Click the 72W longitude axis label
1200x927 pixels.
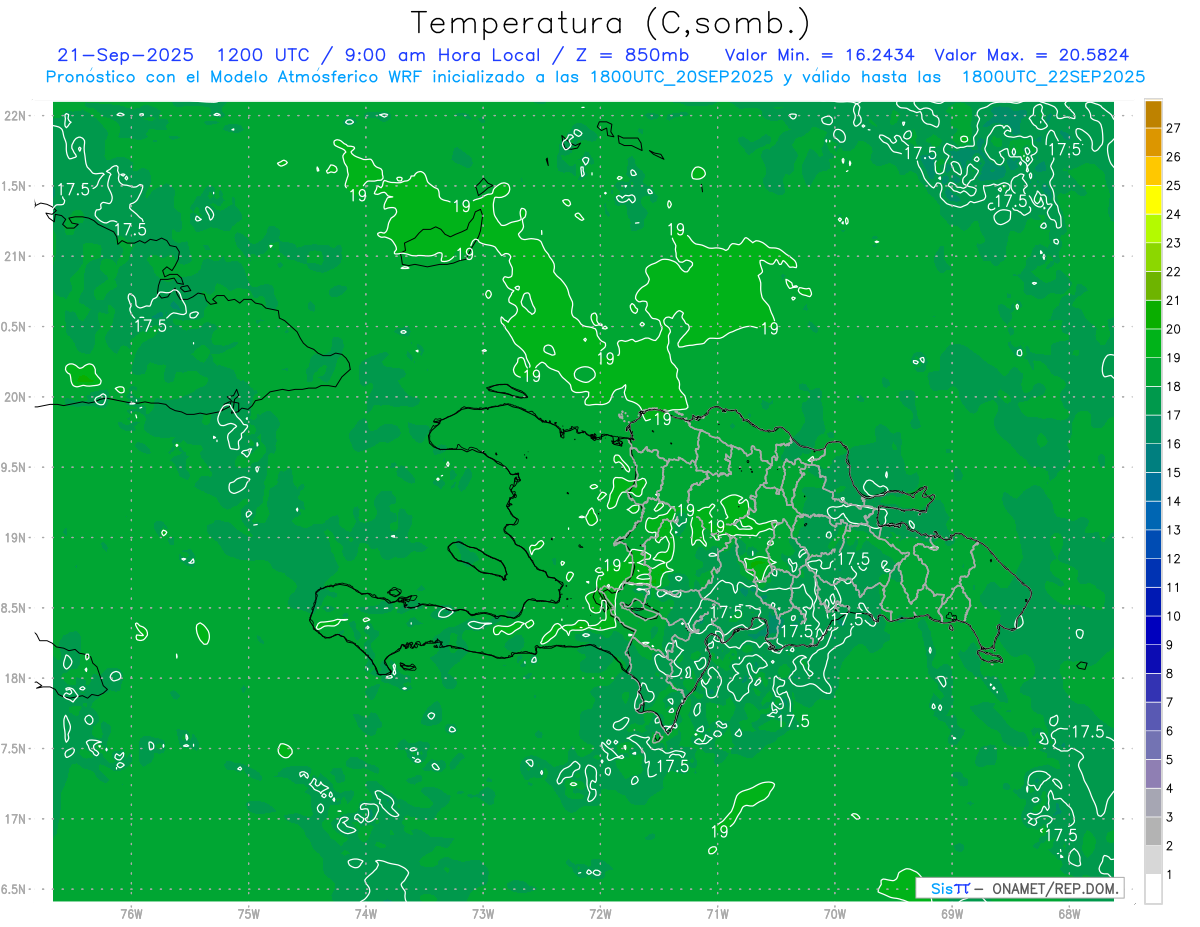600,913
